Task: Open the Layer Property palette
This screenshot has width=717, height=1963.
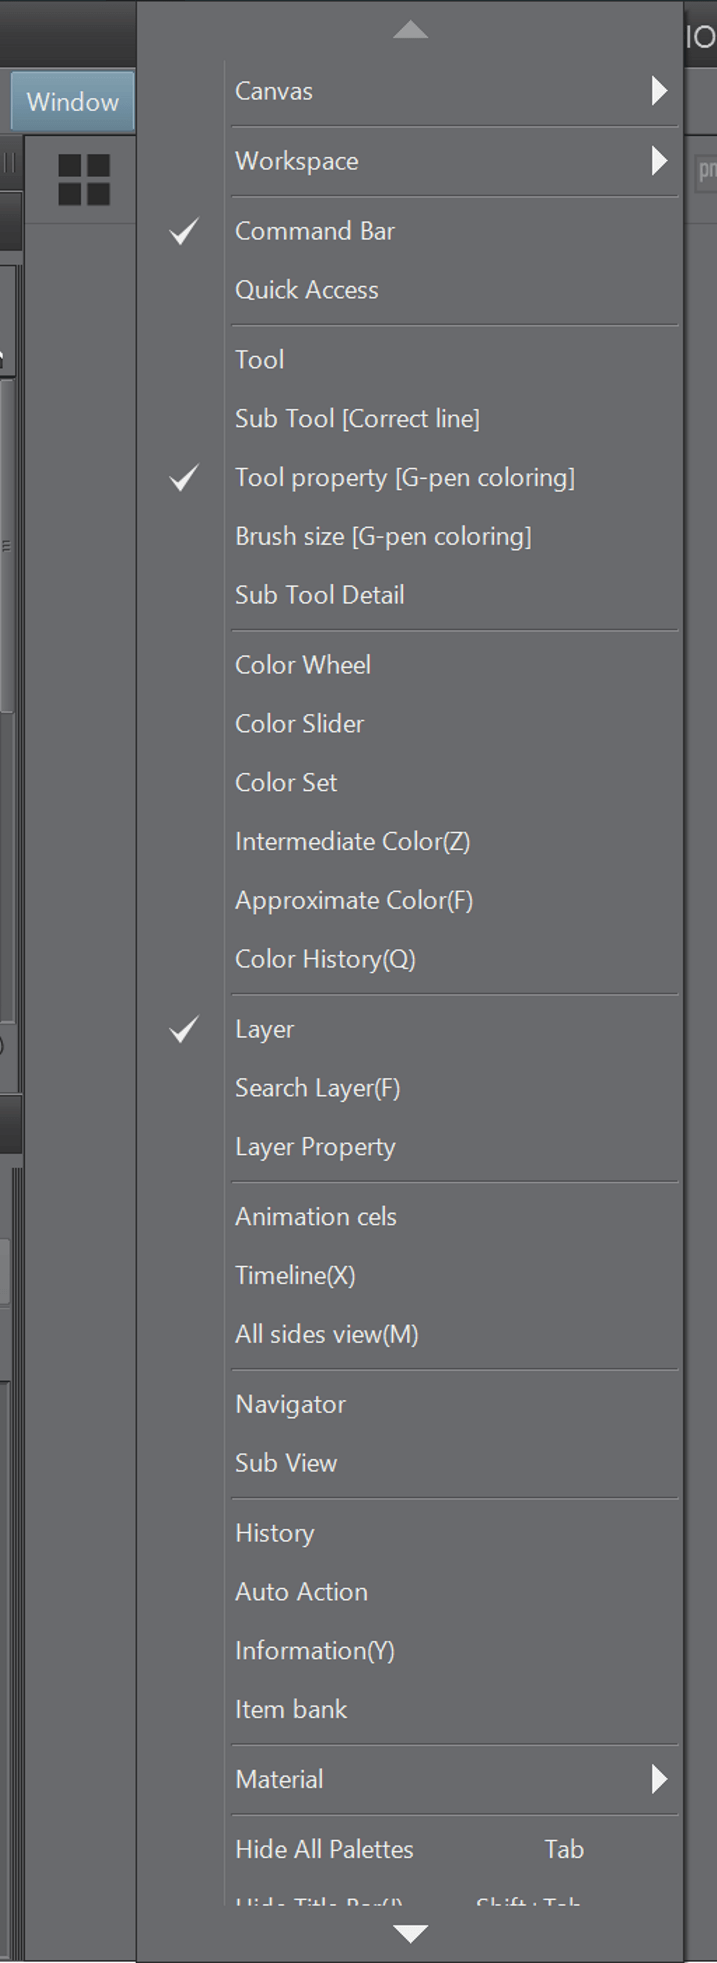Action: pos(315,1147)
